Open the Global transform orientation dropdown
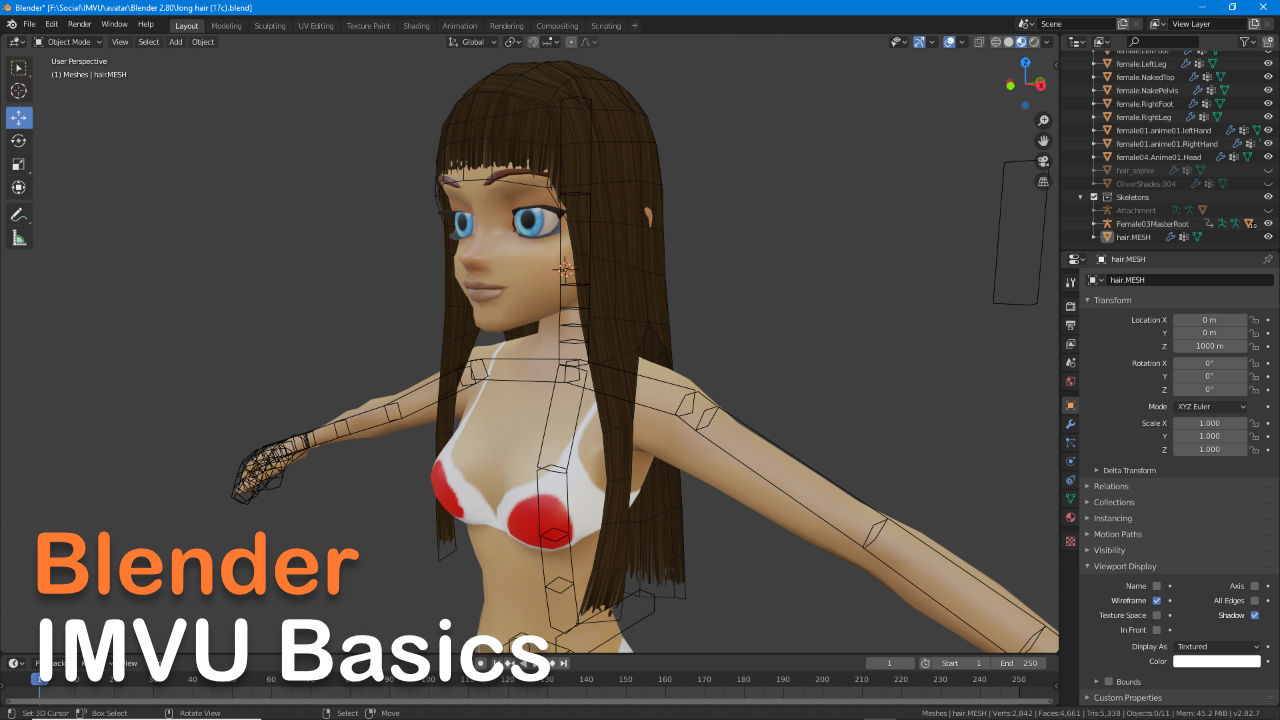The height and width of the screenshot is (720, 1280). coord(470,42)
